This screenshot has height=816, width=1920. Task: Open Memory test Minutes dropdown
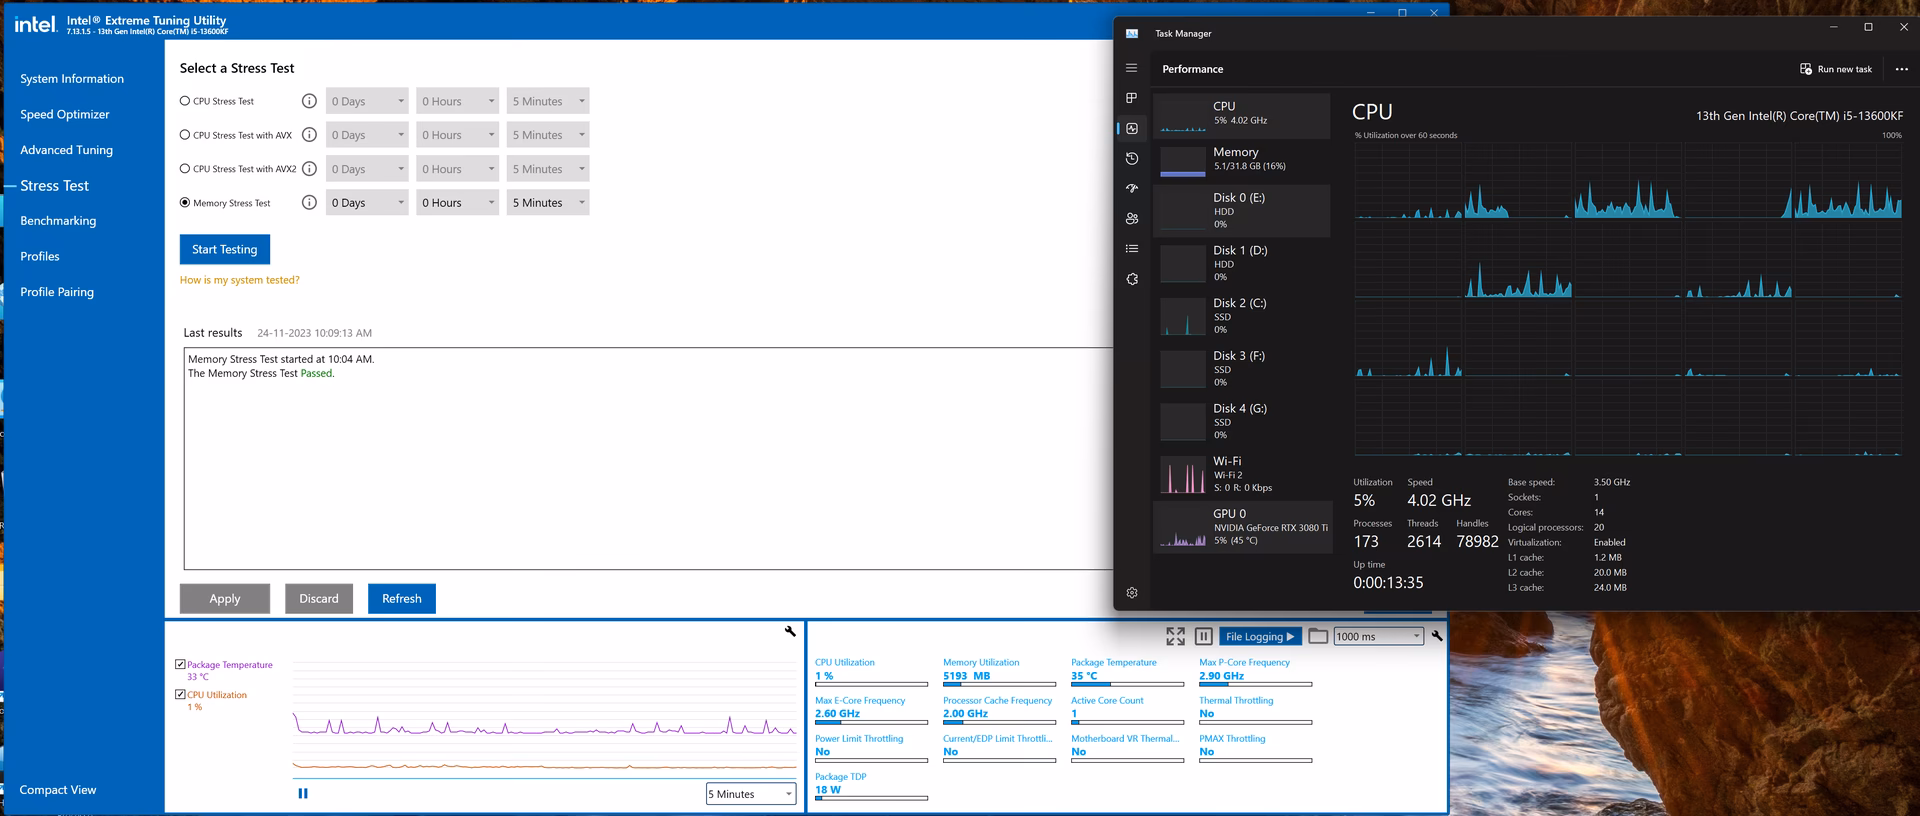pos(547,203)
